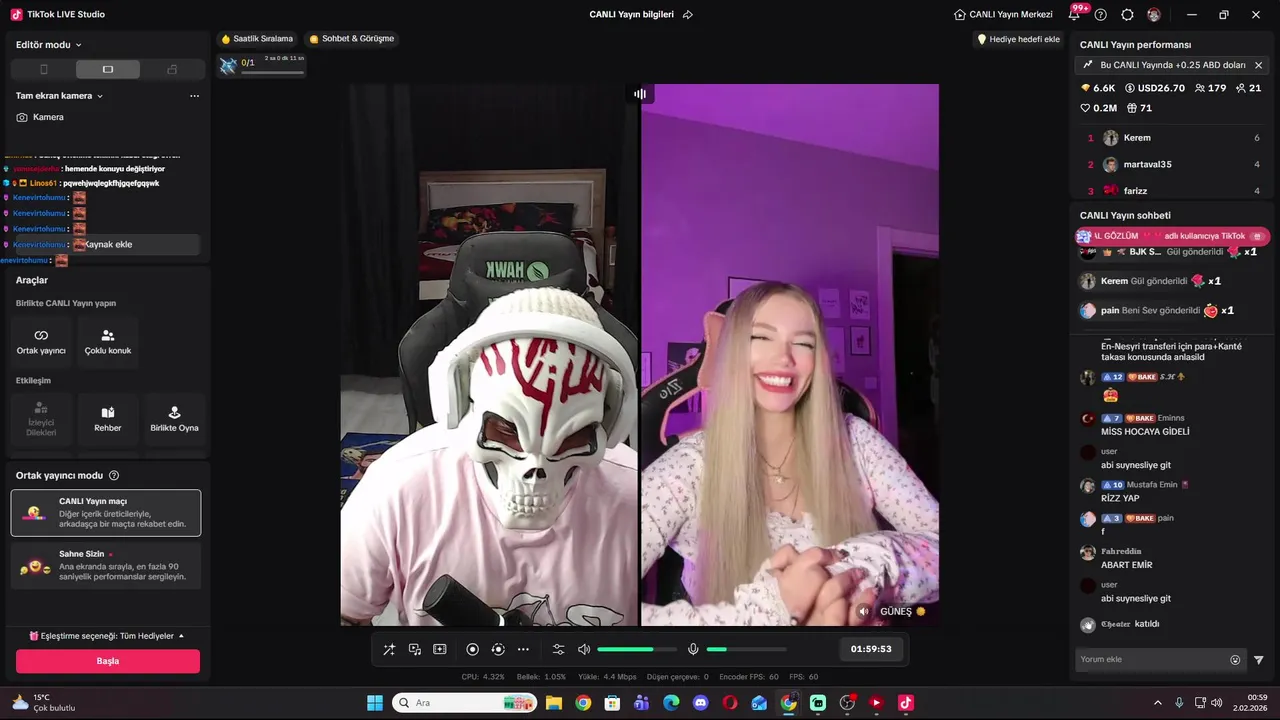Click the Başla button

[108, 661]
